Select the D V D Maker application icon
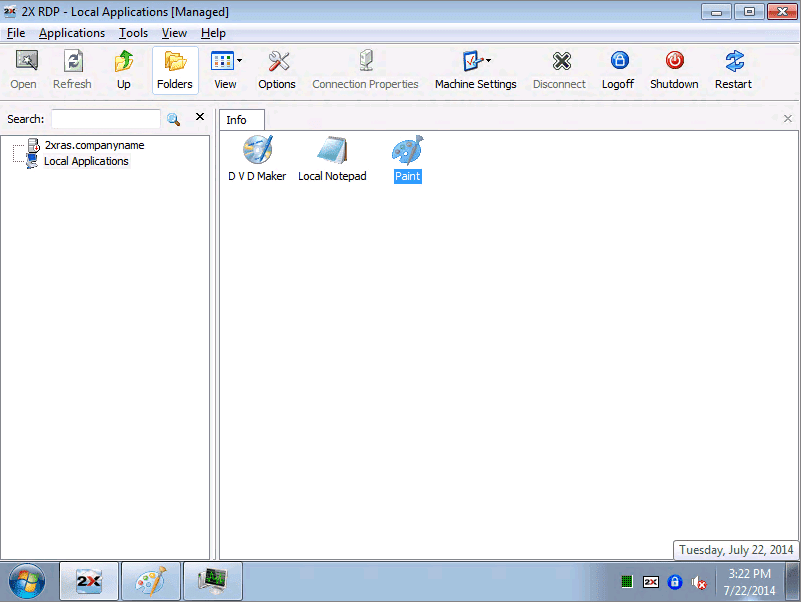Viewport: 801px width, 602px height. point(257,159)
